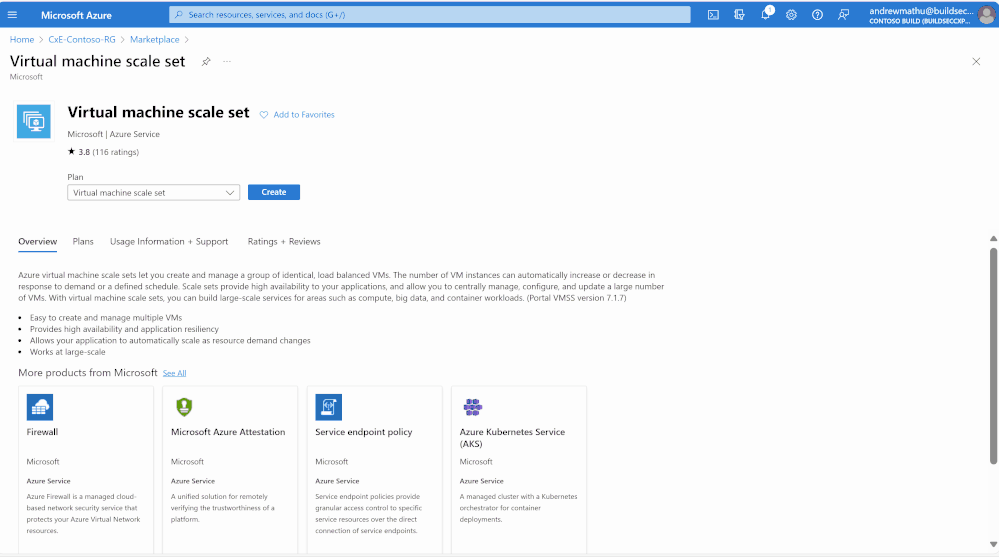
Task: Go to Home breadcrumb
Action: (22, 40)
